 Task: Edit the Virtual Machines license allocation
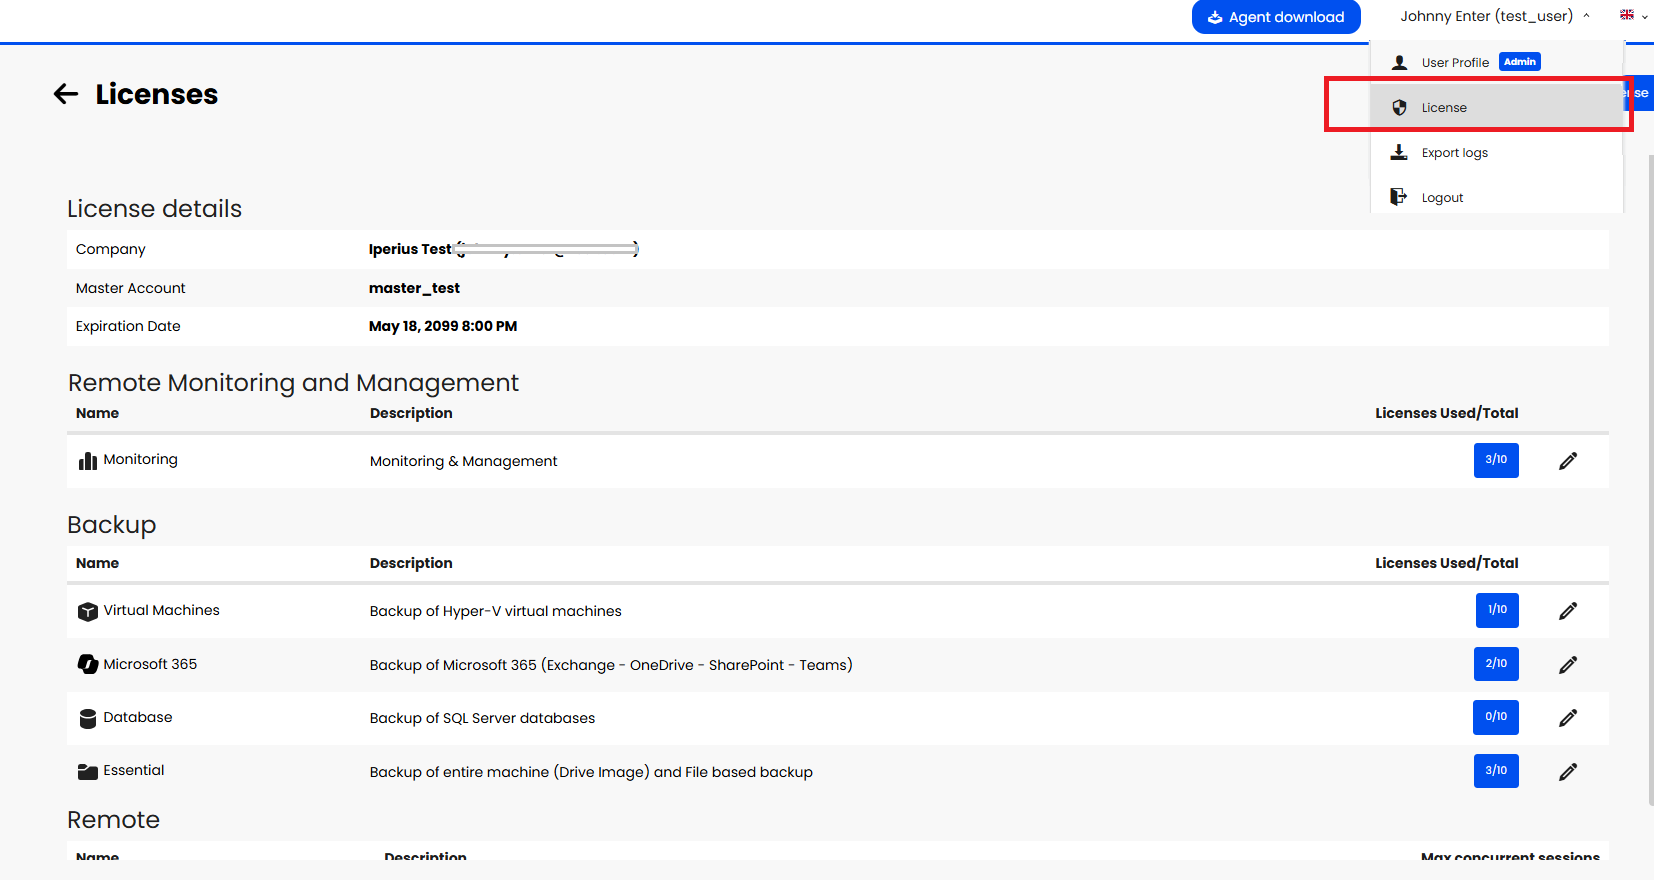[1567, 611]
